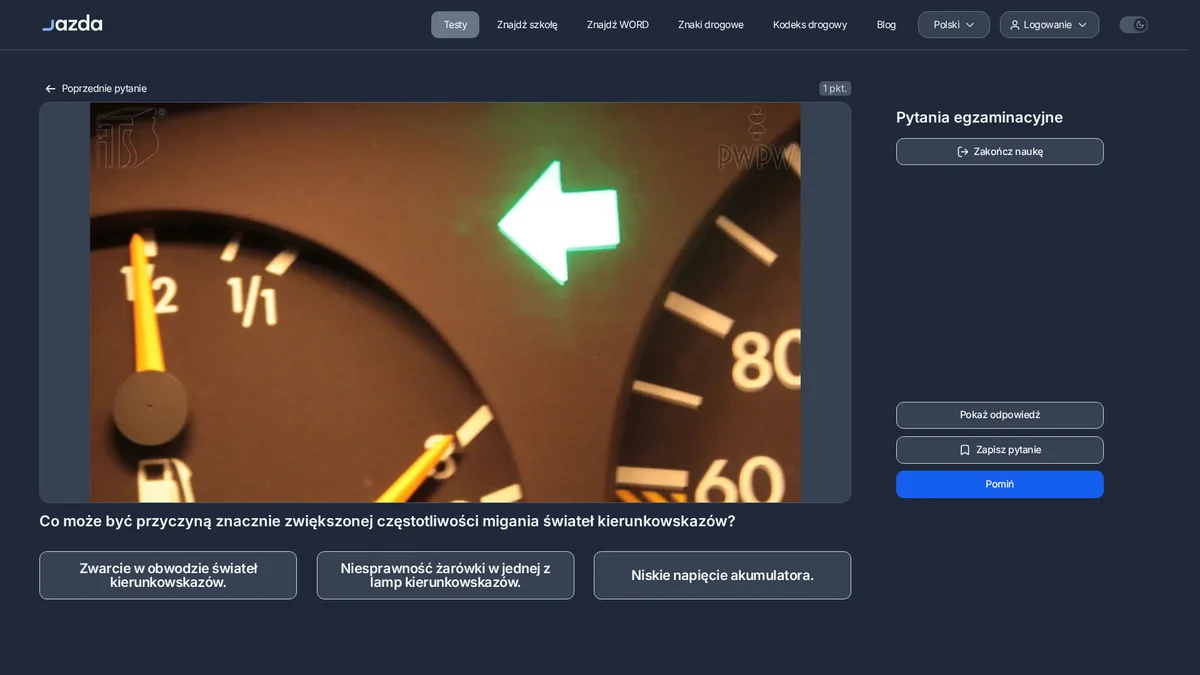The image size is (1200, 675).
Task: Open the Blog link
Action: tap(886, 25)
